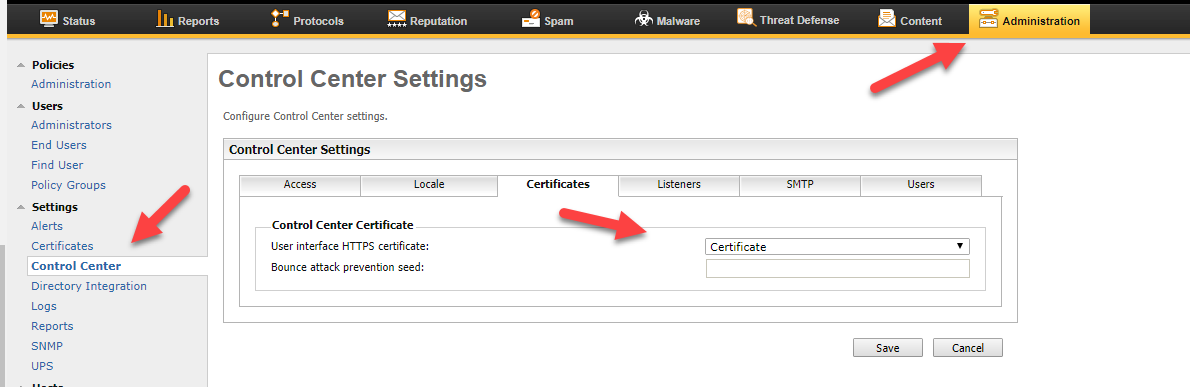Open the Status tab label
The height and width of the screenshot is (387, 1190).
click(80, 21)
